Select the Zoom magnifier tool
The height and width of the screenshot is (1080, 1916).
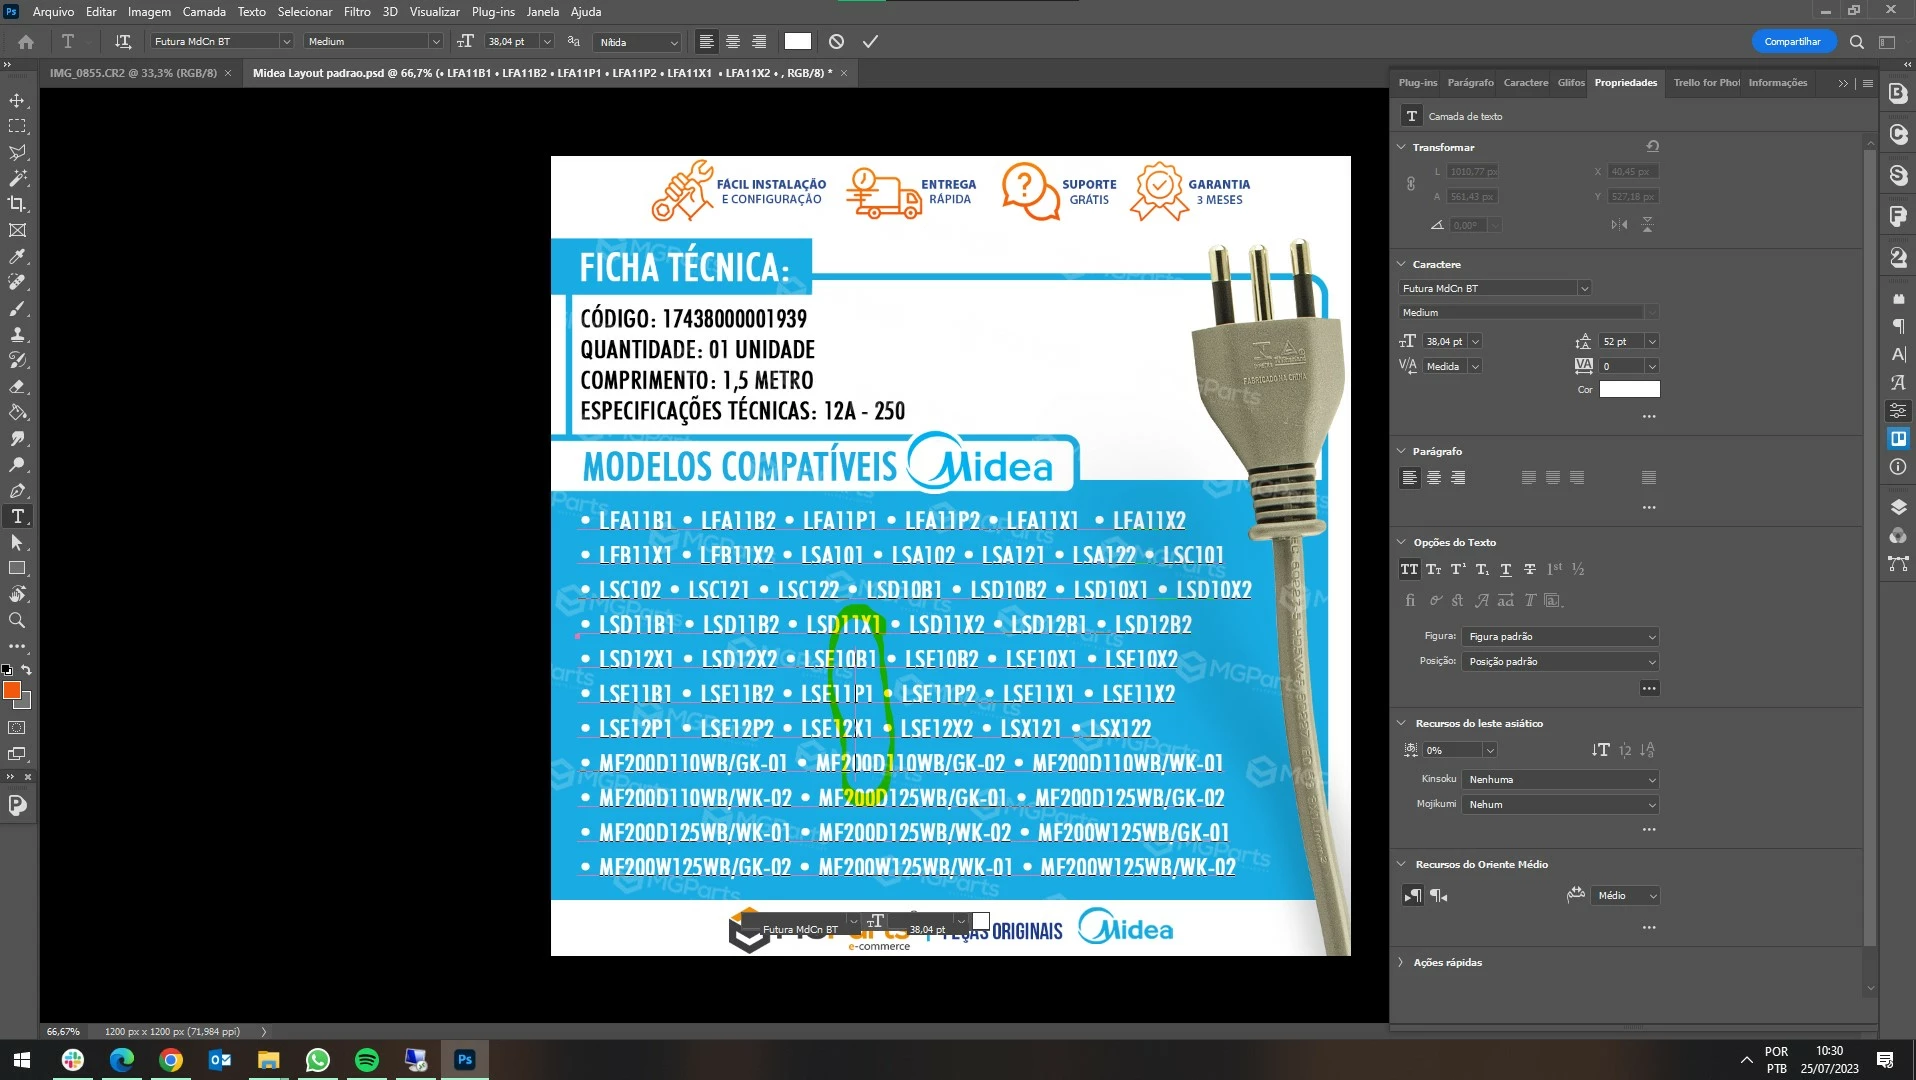17,621
